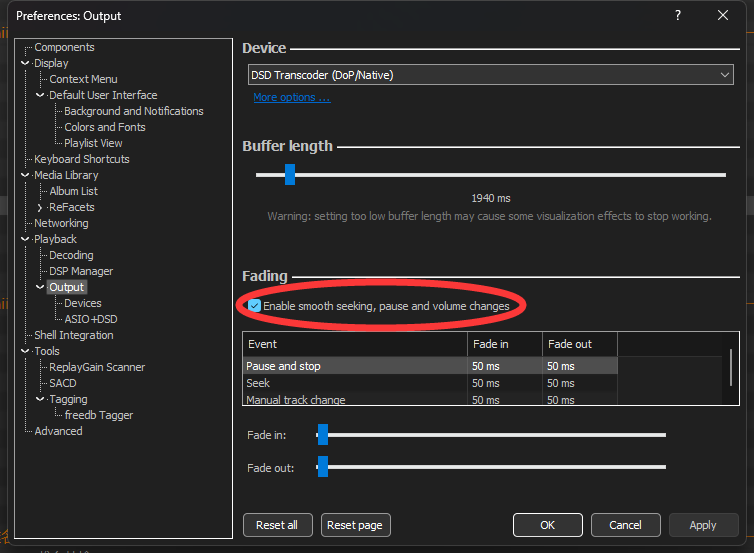Screen dimensions: 754x553
Task: Click the Fade in slider handle
Action: tap(323, 435)
